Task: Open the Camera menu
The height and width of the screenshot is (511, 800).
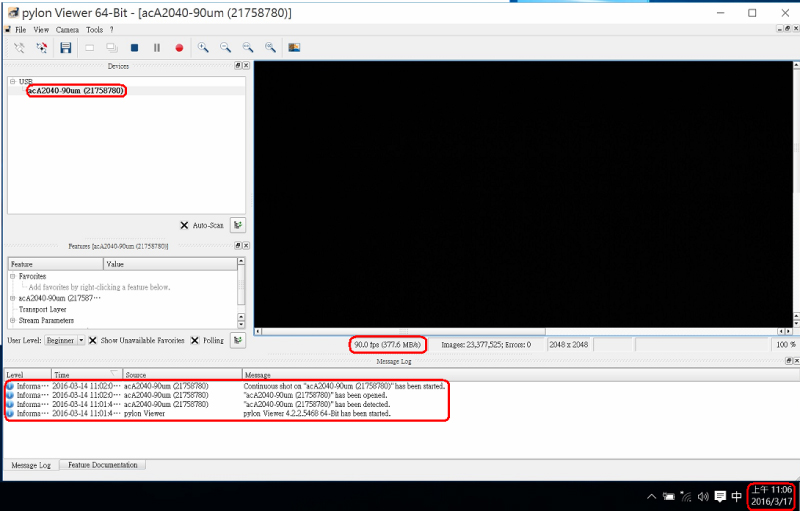Action: (67, 30)
